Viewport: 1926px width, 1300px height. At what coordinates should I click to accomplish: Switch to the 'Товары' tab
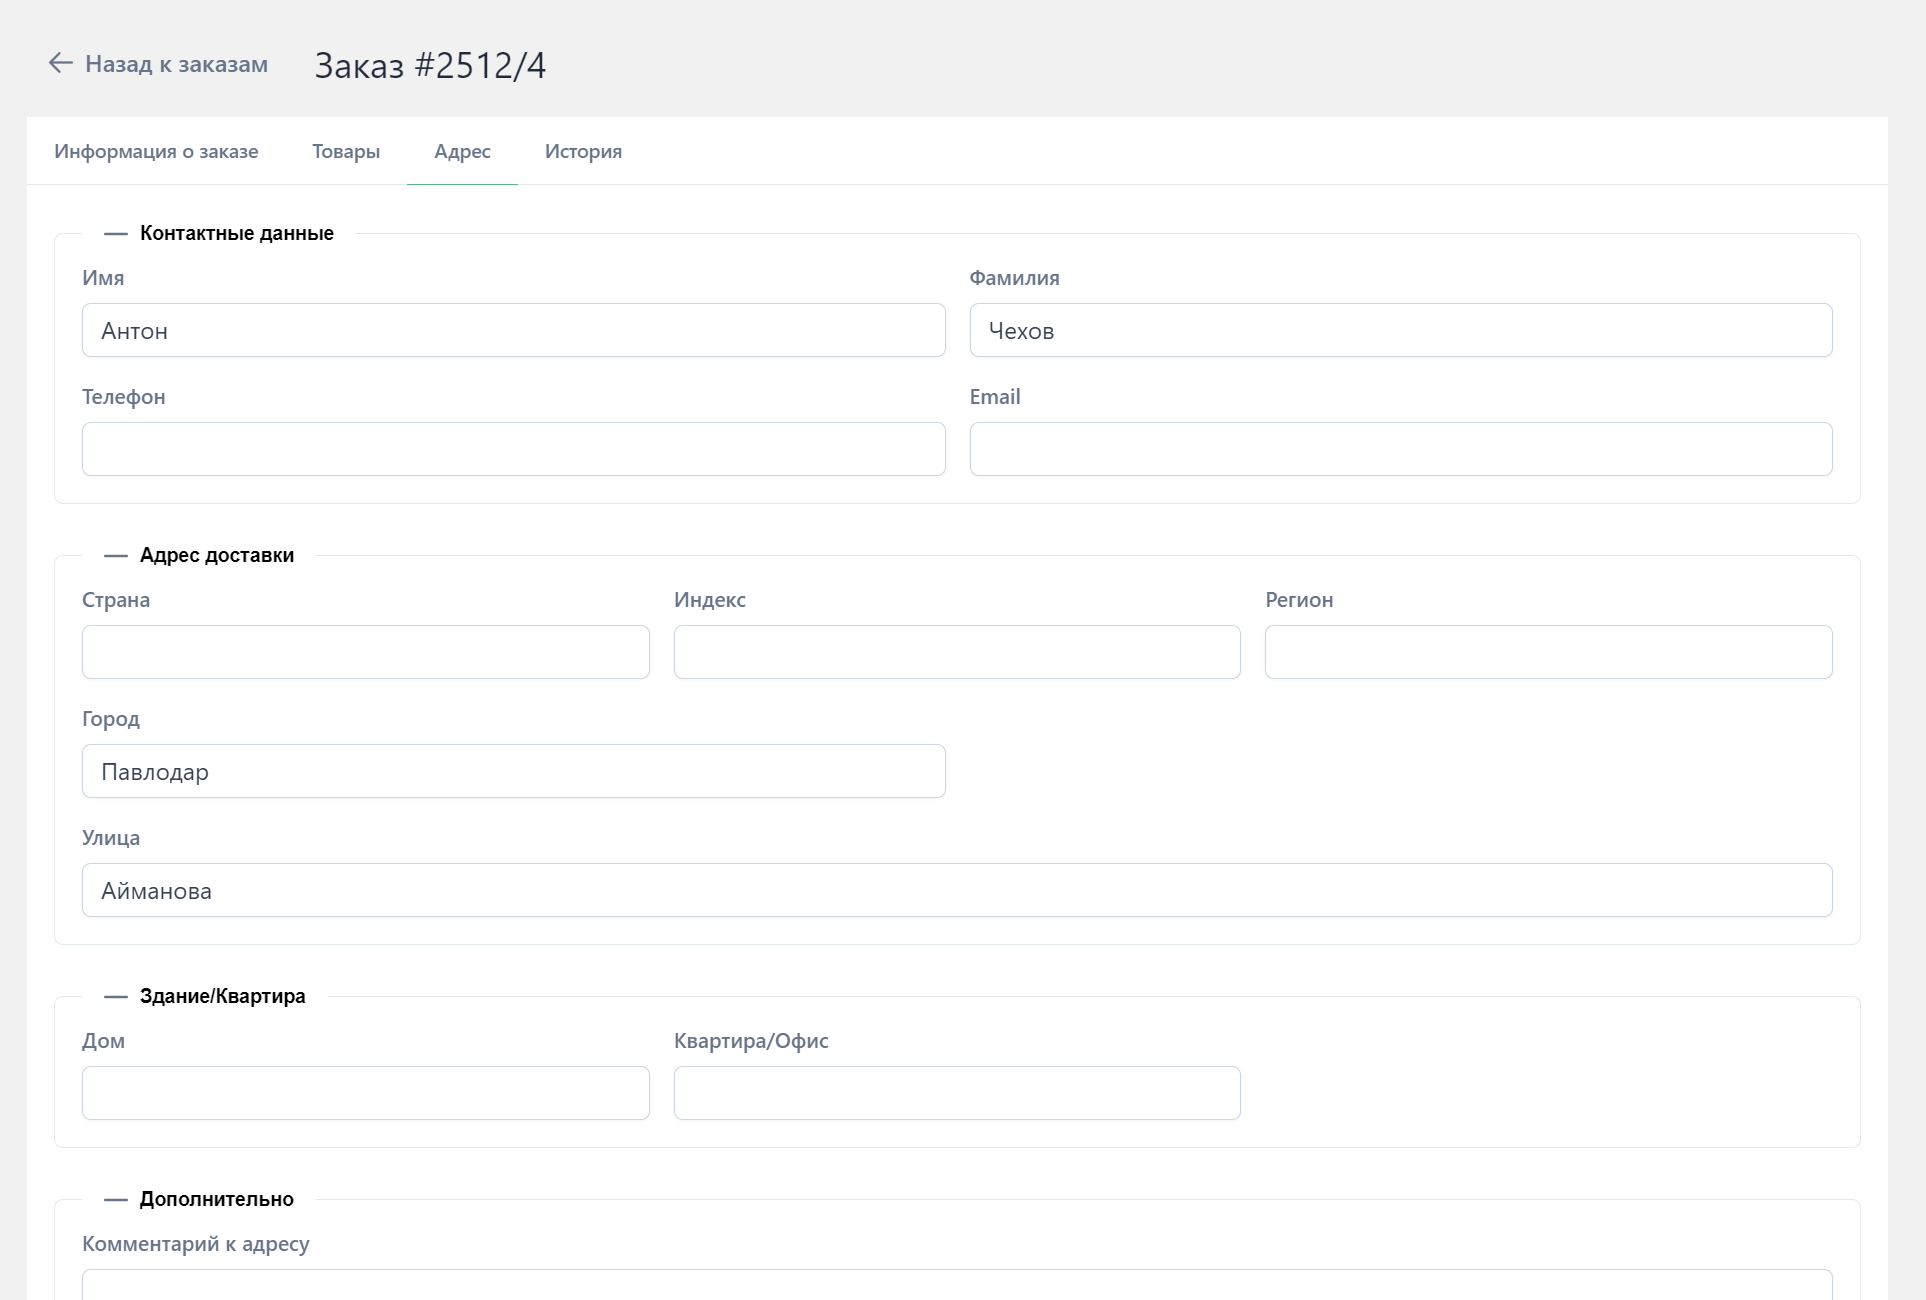coord(346,151)
